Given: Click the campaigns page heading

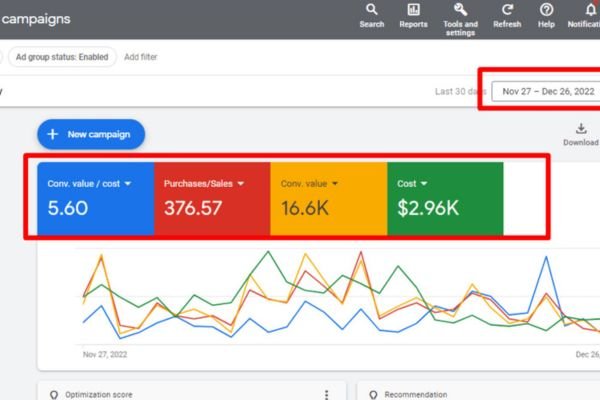Looking at the screenshot, I should [36, 19].
